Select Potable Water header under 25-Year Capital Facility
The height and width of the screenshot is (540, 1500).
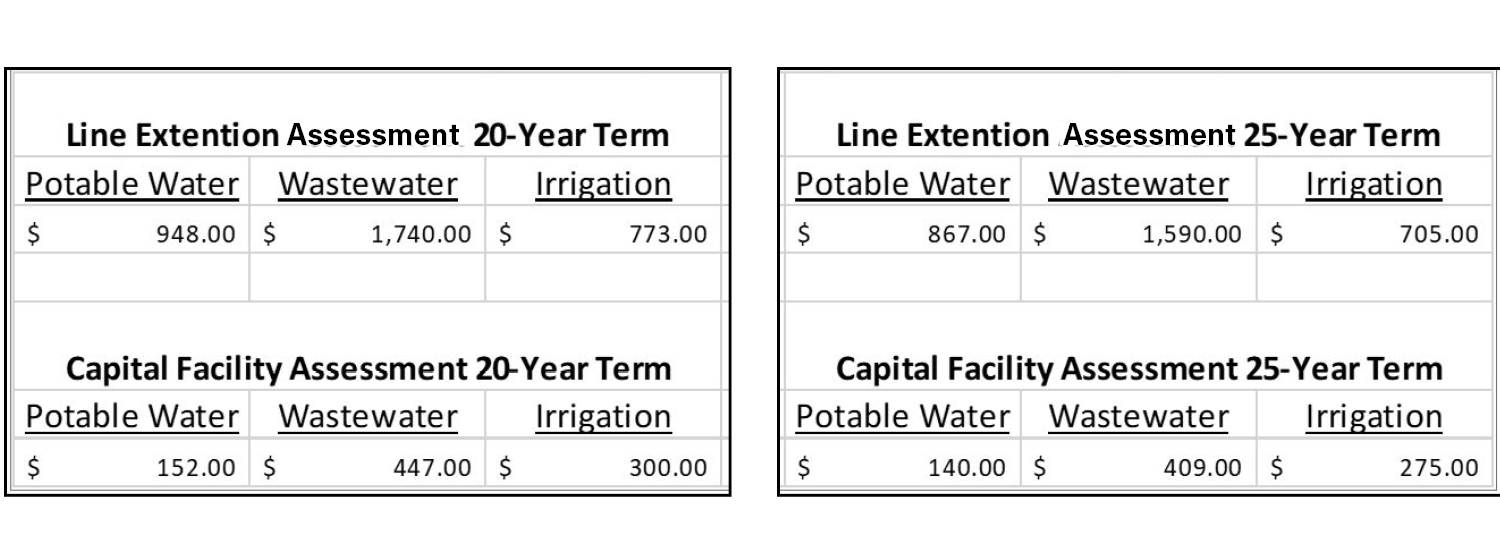[903, 416]
